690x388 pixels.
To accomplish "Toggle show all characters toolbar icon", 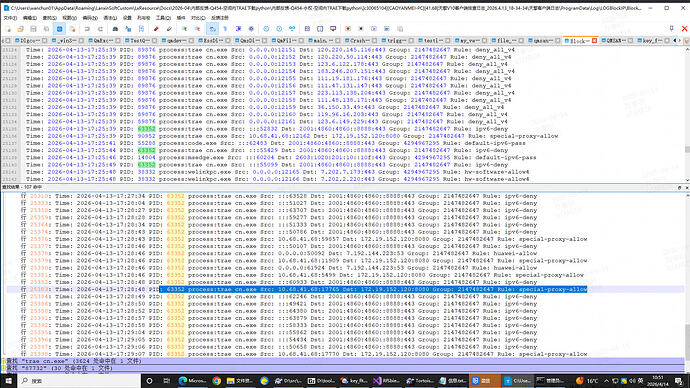I will pos(225,29).
